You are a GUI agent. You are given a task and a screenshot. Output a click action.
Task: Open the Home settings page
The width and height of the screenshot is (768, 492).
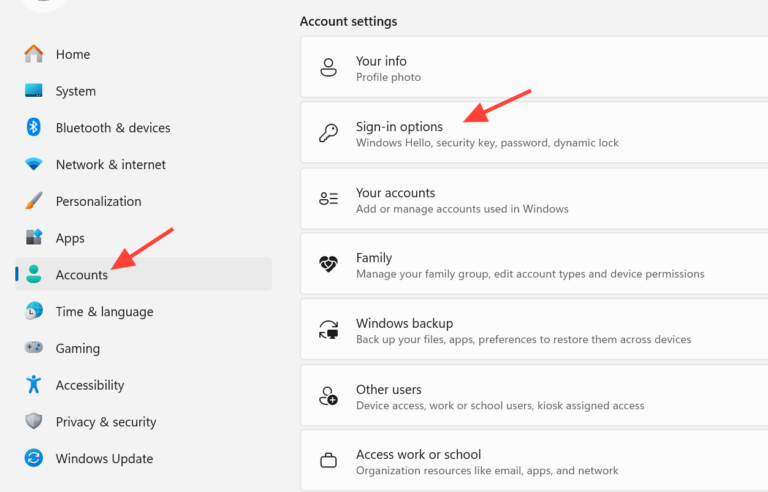coord(144,54)
